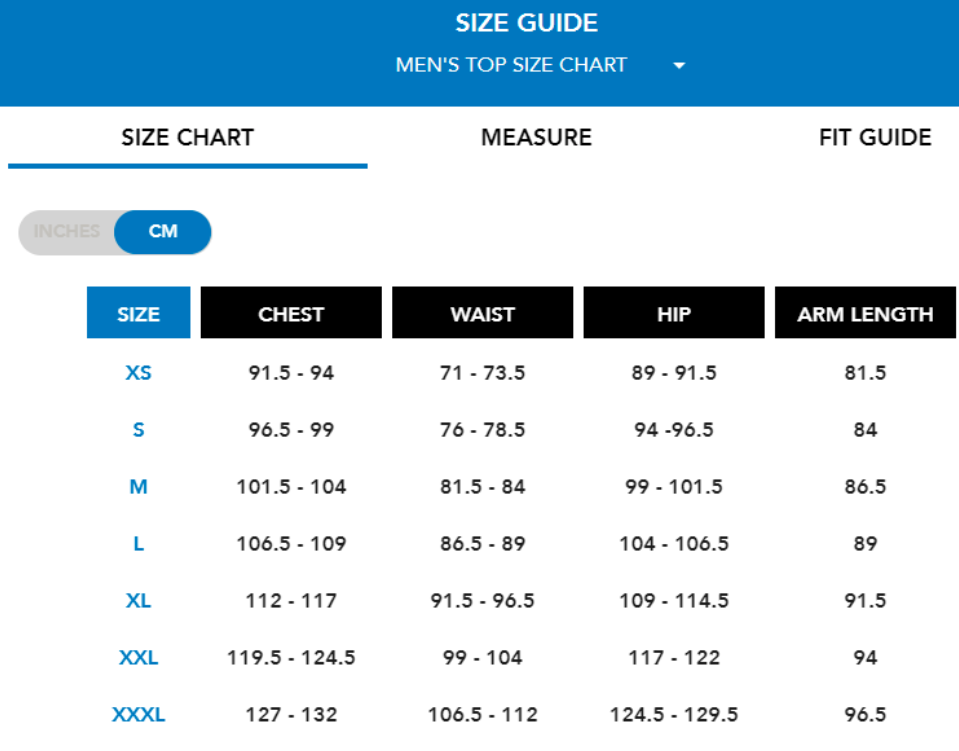Screen dimensions: 959x751
Task: Click the Arm Length column header
Action: 865,313
